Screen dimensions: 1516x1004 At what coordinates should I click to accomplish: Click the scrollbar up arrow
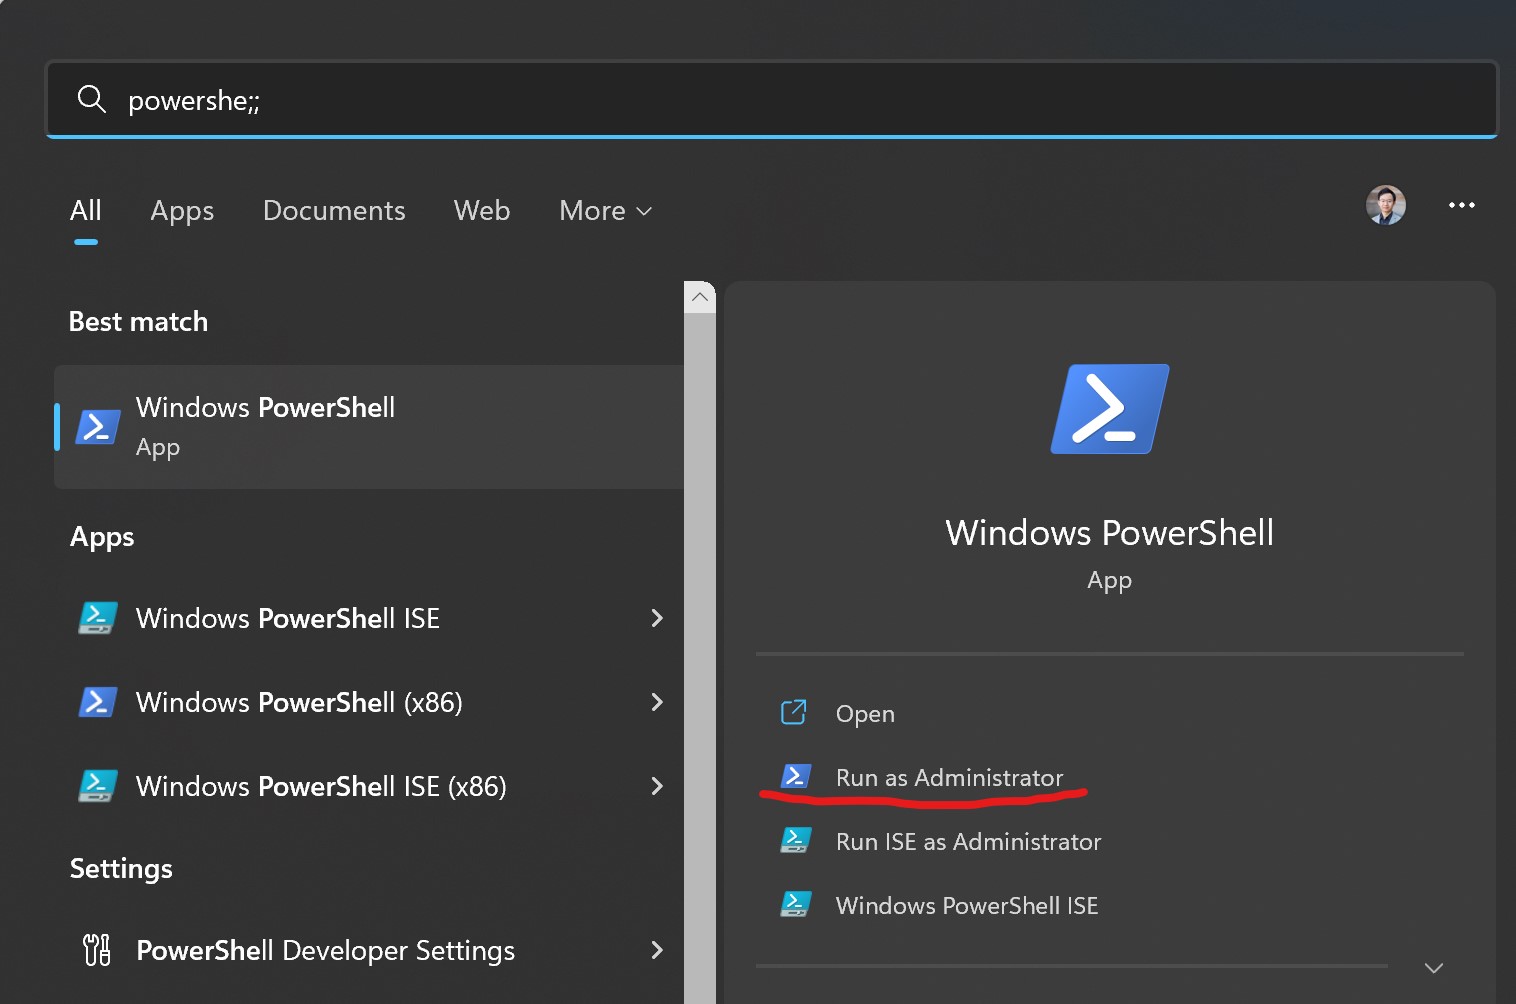point(700,297)
